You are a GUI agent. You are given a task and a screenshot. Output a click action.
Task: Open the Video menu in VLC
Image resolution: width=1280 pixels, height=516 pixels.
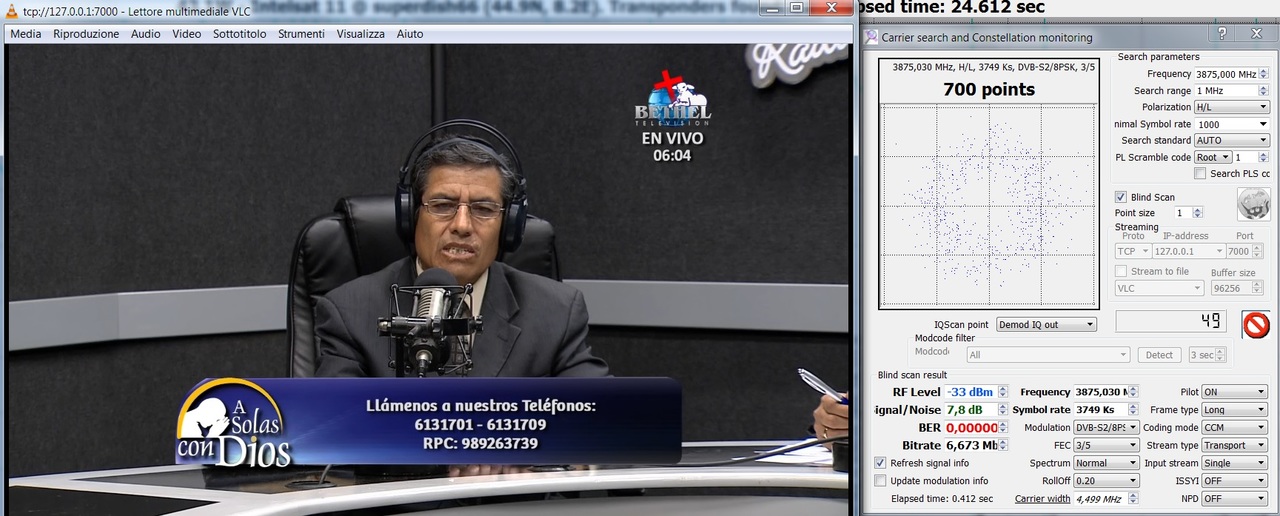pyautogui.click(x=187, y=34)
